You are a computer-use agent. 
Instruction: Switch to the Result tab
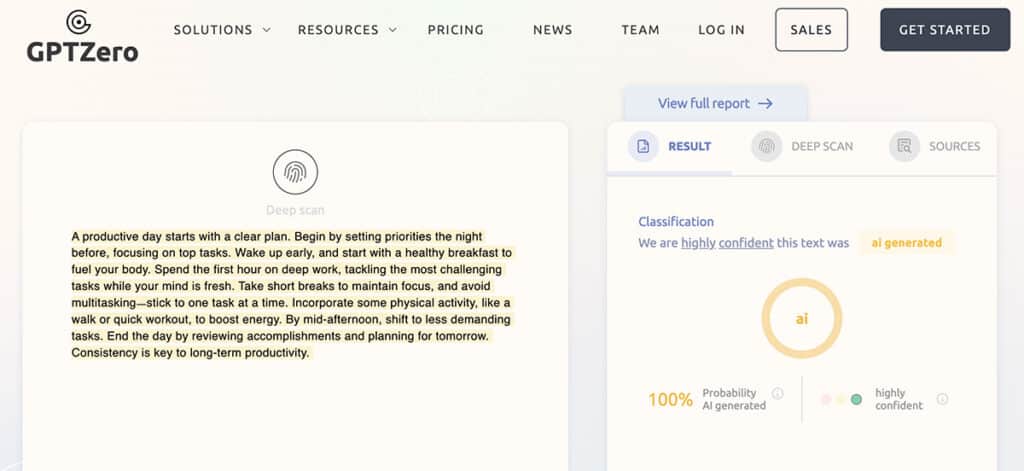click(669, 146)
